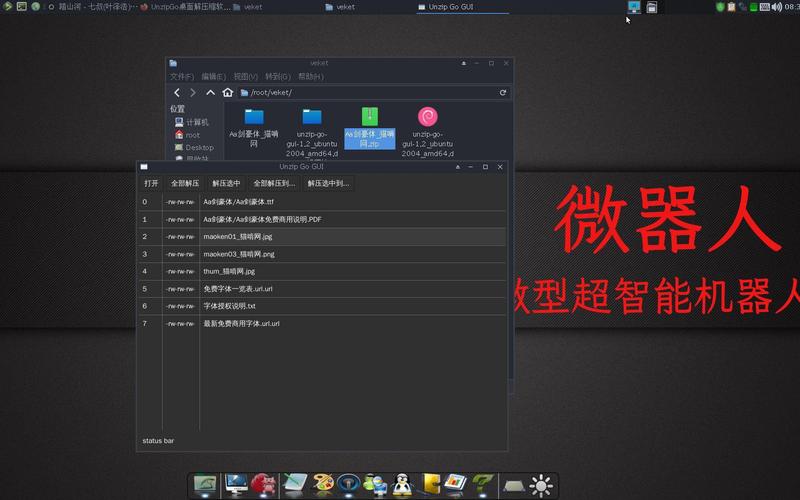
Task: Select the green zip archive file icon
Action: pyautogui.click(x=370, y=117)
